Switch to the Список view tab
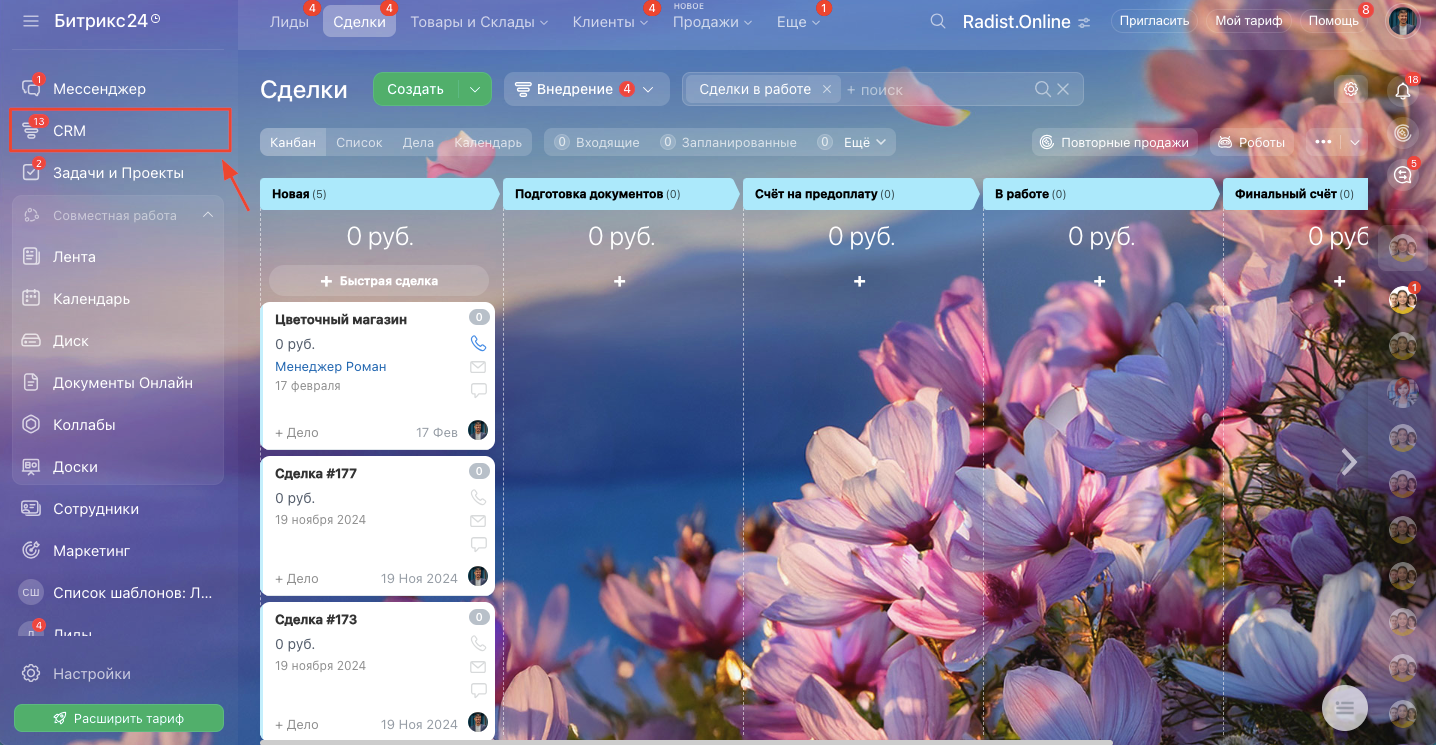Screen dimensions: 1436x745 coord(359,142)
